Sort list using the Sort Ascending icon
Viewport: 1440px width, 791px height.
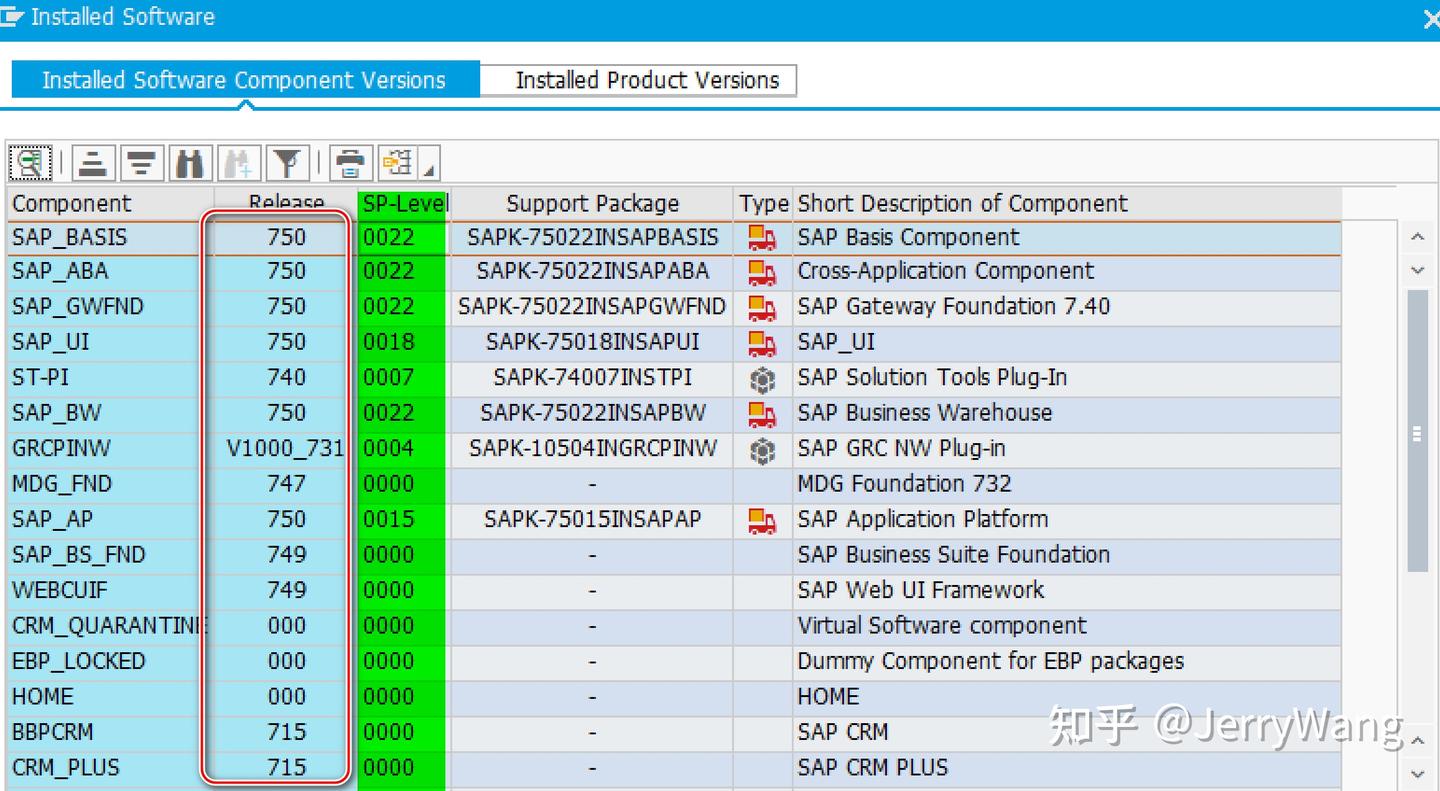(92, 162)
